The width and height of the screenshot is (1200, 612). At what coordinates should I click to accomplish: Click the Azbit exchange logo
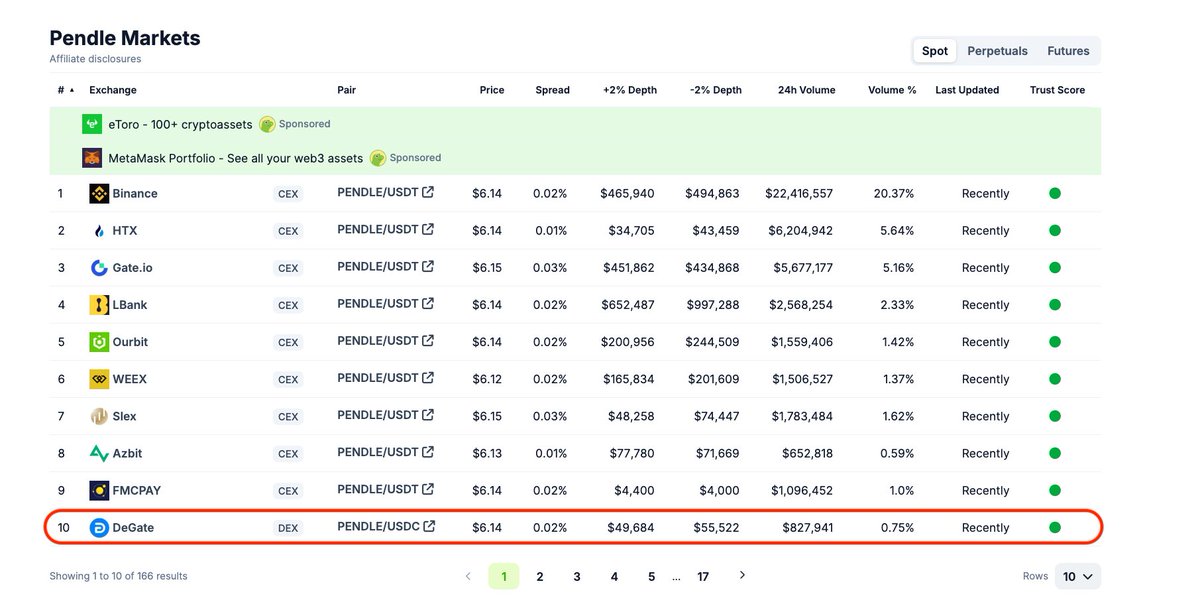click(99, 453)
